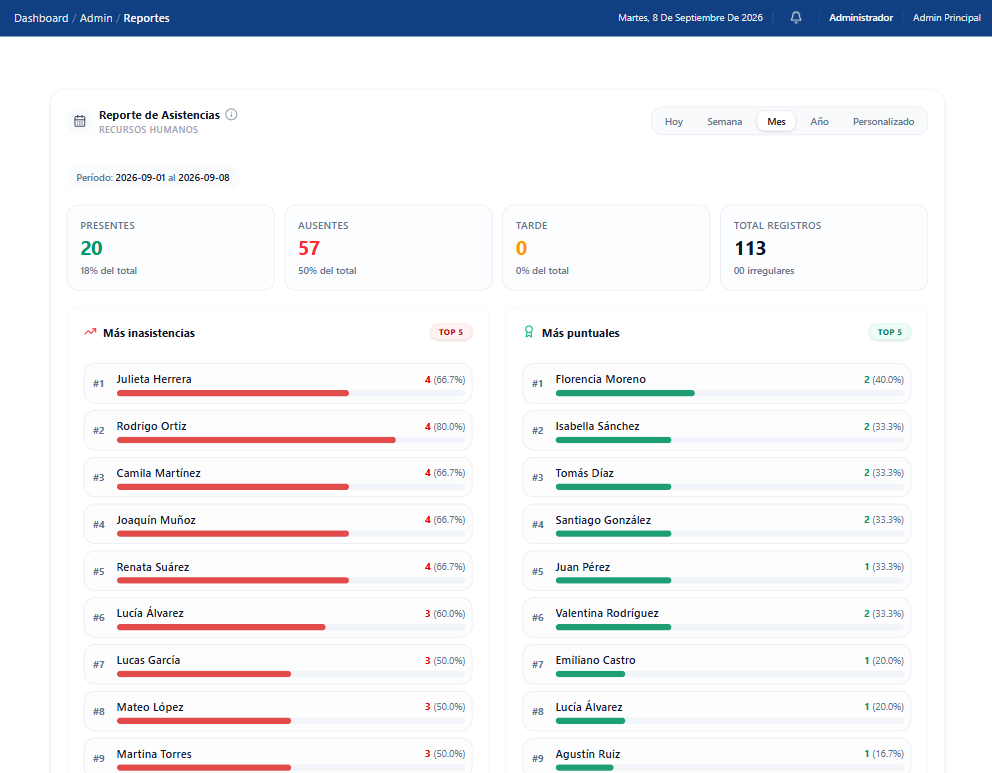This screenshot has height=773, width=992.
Task: Select the Hoy period tab
Action: tap(674, 121)
